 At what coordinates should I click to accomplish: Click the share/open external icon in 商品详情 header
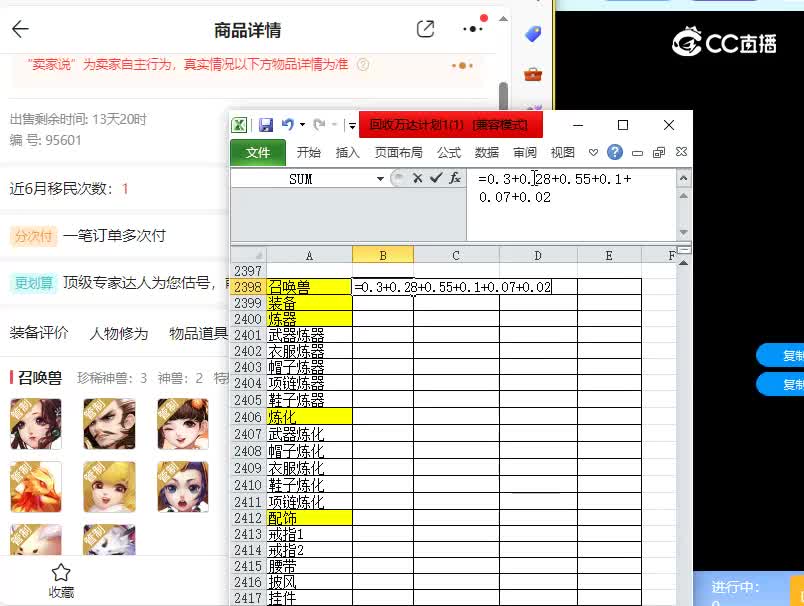click(x=424, y=29)
